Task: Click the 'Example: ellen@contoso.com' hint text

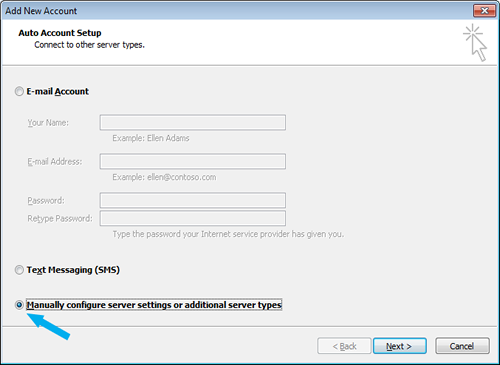Action: click(x=164, y=177)
